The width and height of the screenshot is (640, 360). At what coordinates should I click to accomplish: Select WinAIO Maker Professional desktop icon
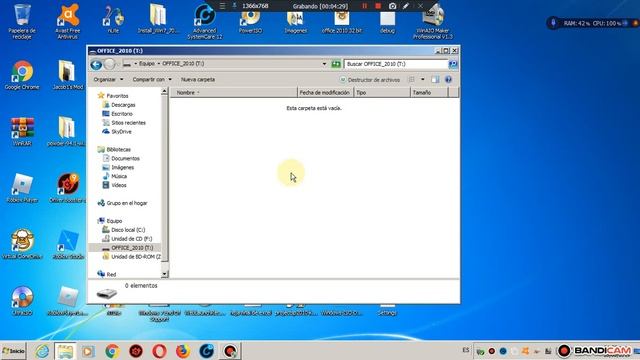[x=433, y=21]
